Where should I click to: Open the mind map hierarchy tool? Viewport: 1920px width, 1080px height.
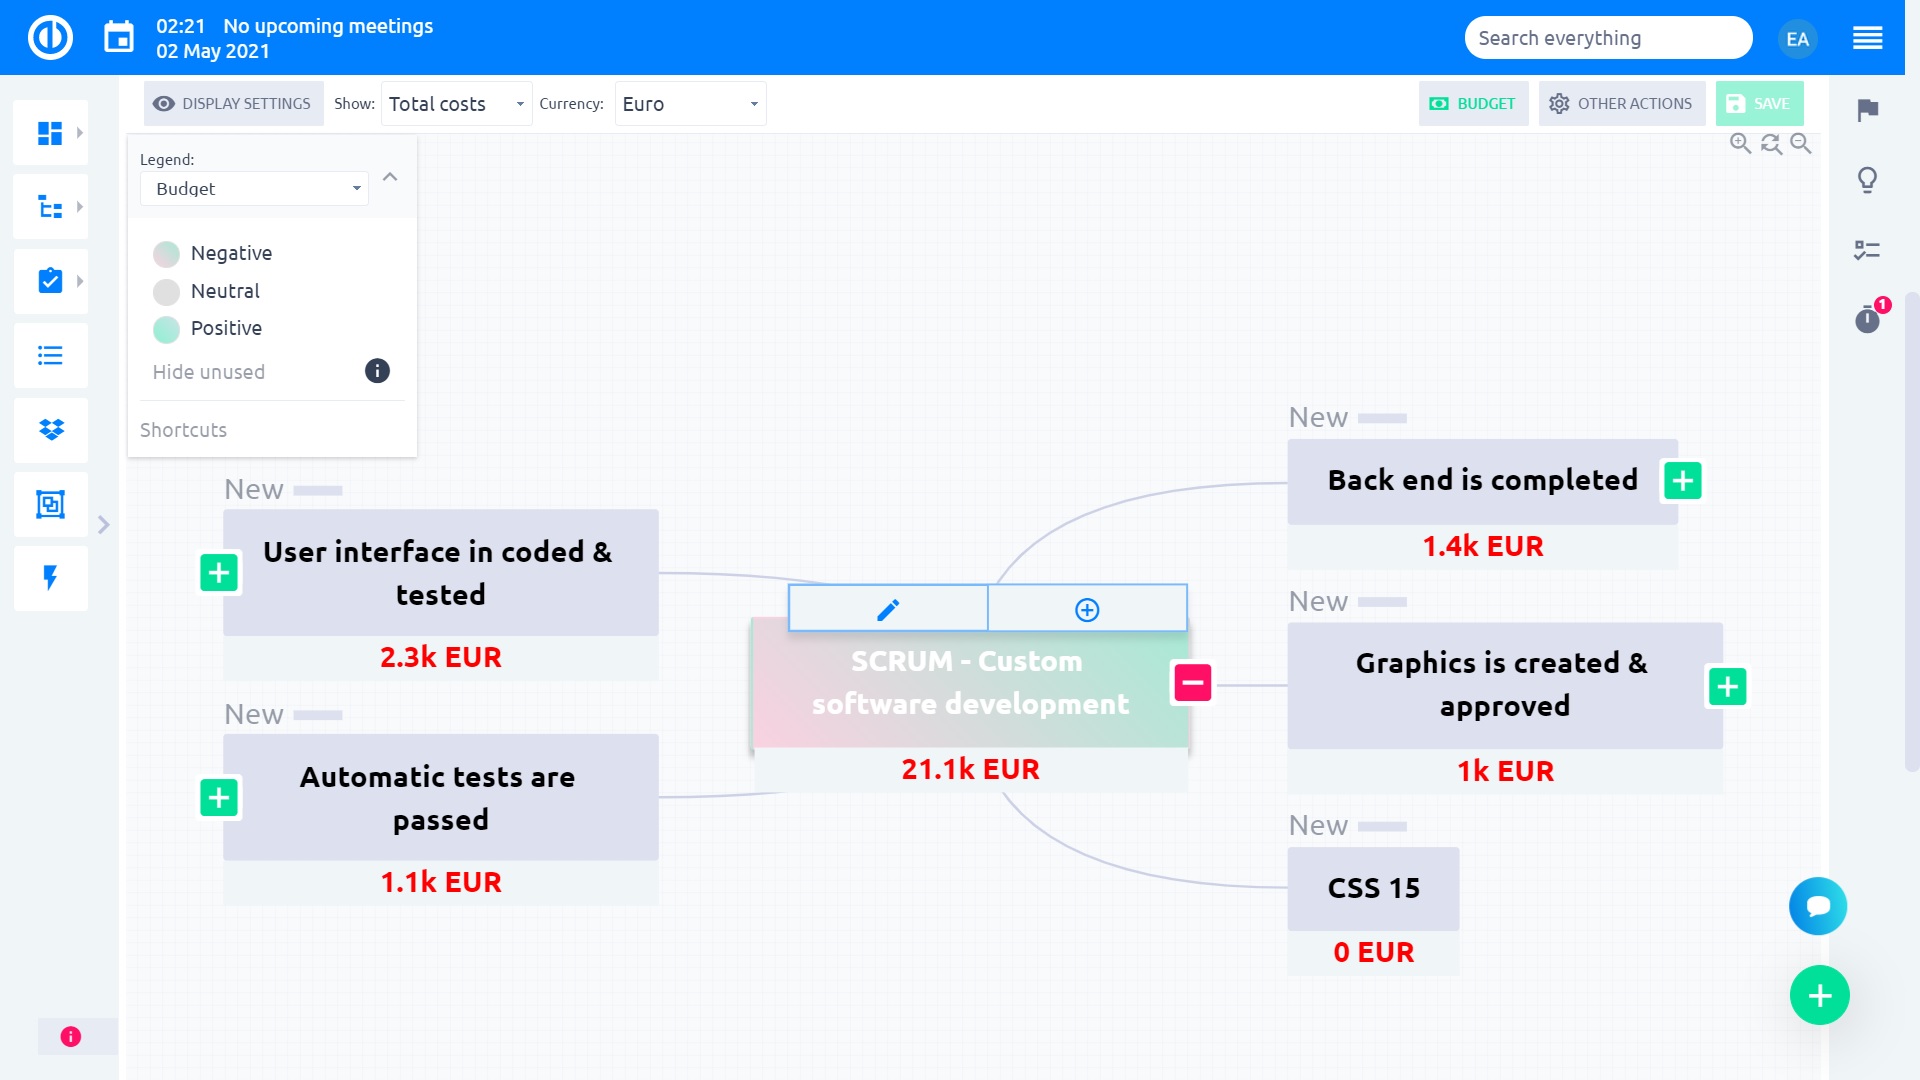click(x=50, y=206)
